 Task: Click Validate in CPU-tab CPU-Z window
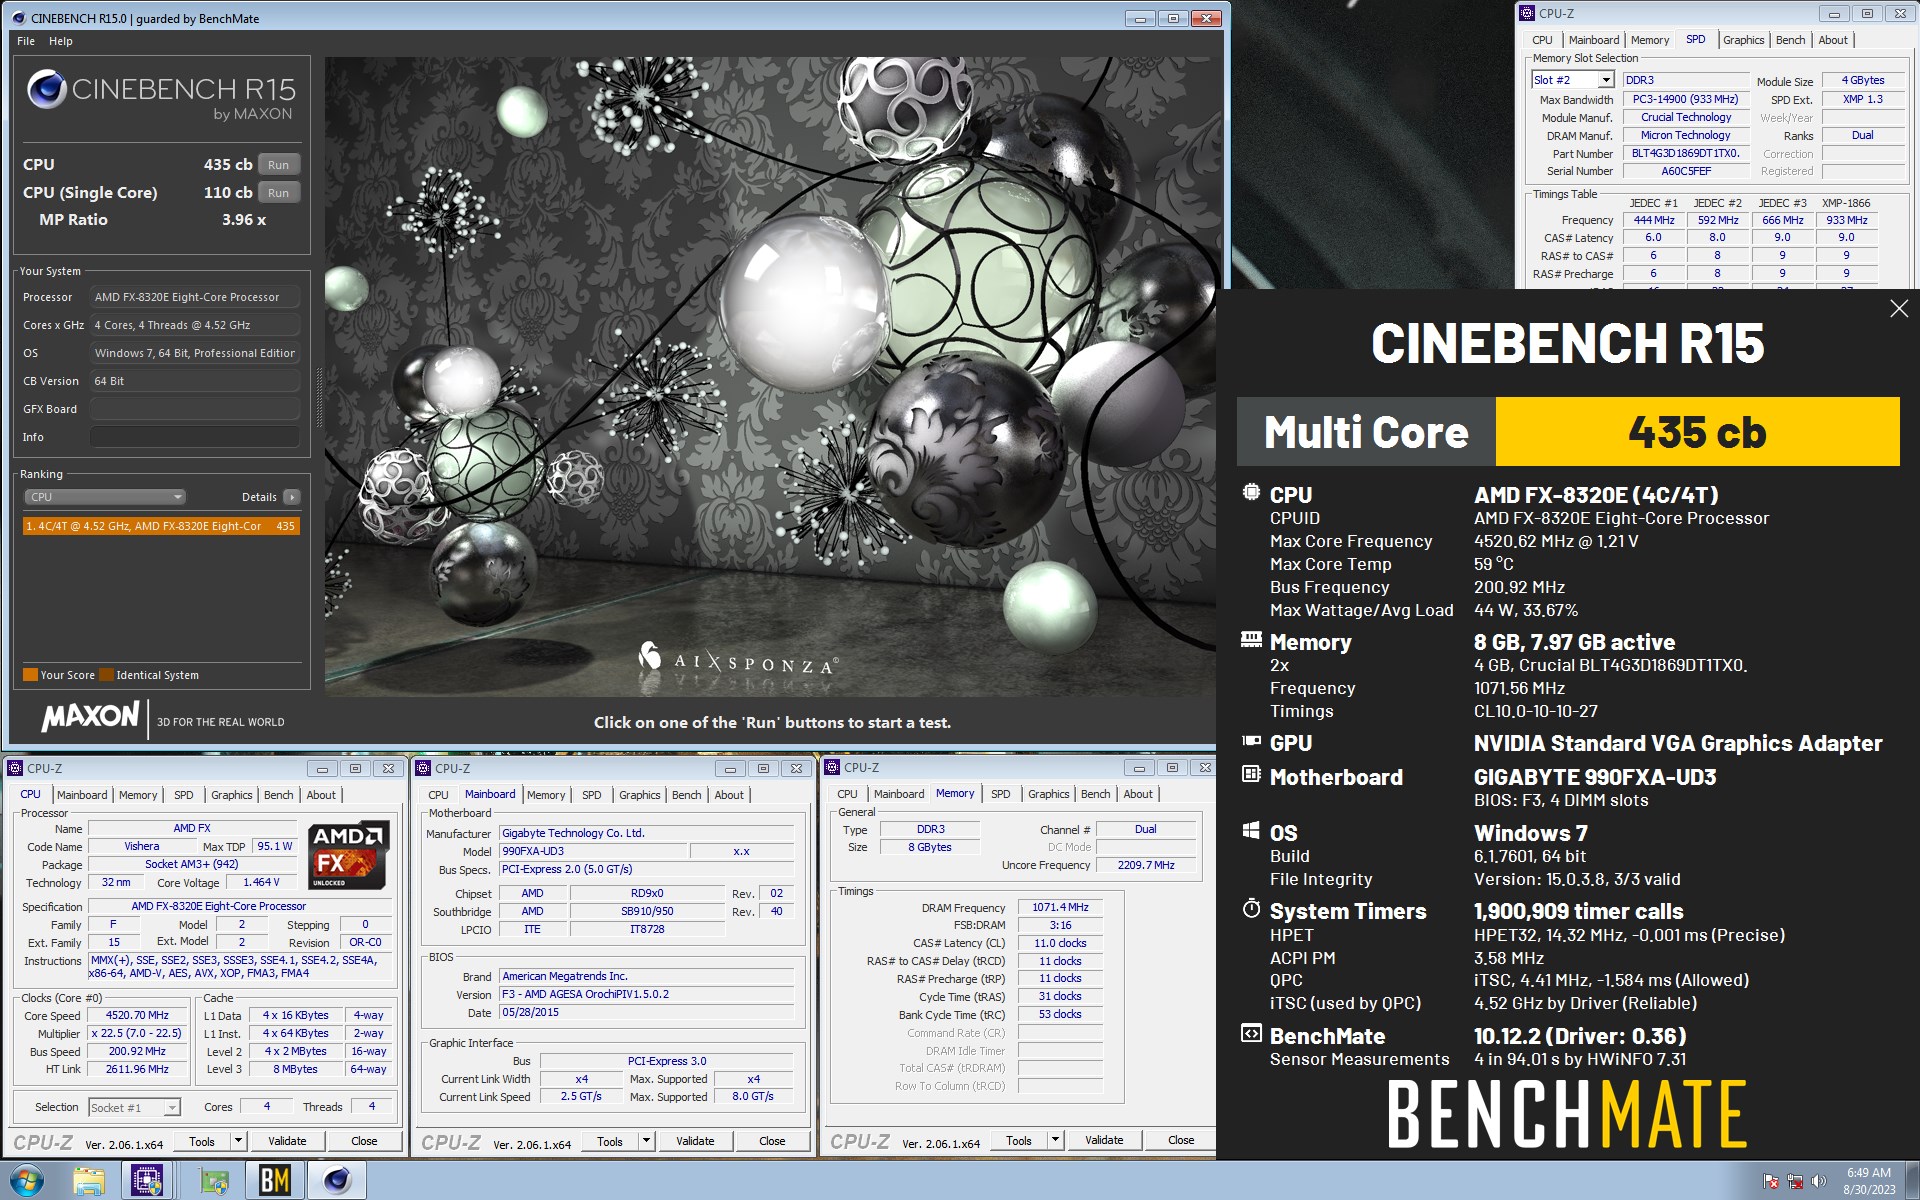click(x=287, y=1141)
